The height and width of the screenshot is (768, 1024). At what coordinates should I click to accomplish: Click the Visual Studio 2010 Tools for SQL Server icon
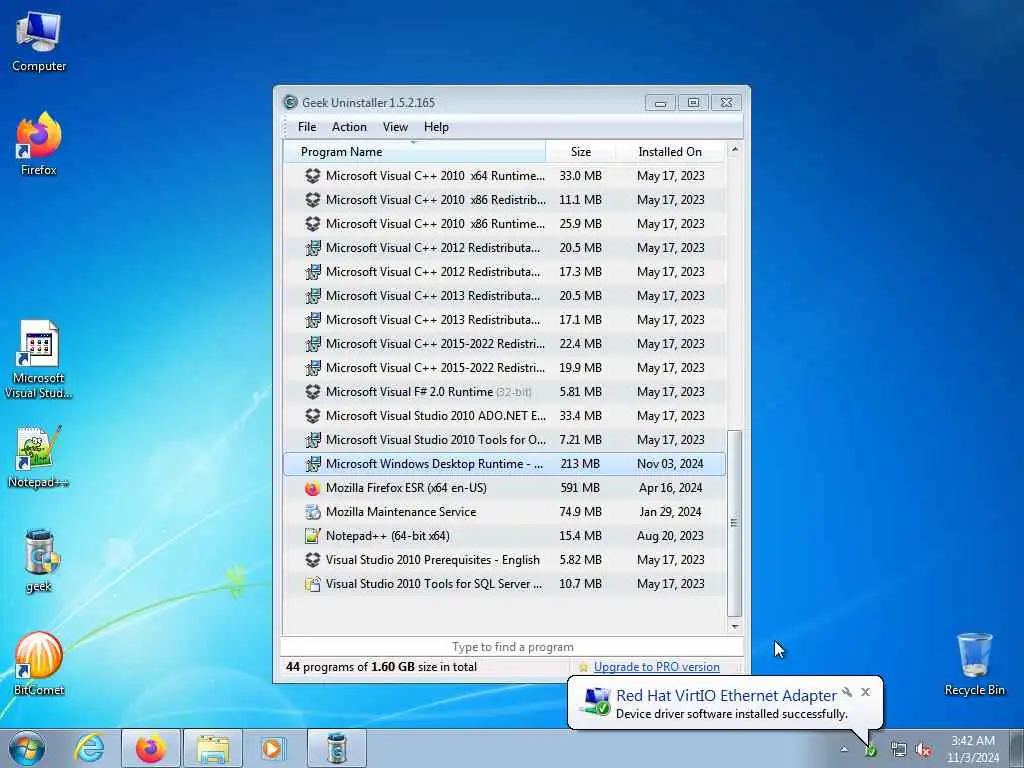tap(313, 584)
